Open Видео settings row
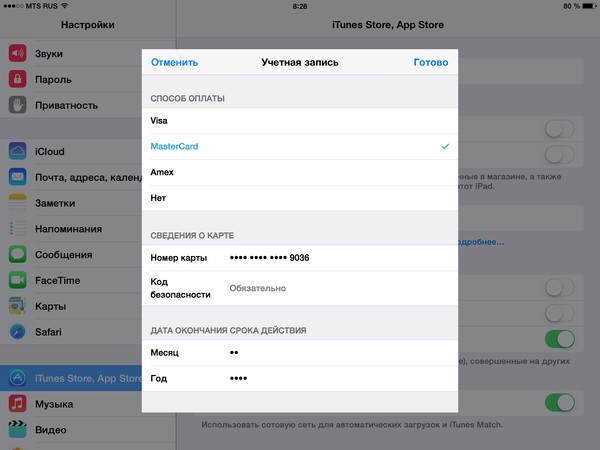The image size is (600, 450). click(71, 429)
